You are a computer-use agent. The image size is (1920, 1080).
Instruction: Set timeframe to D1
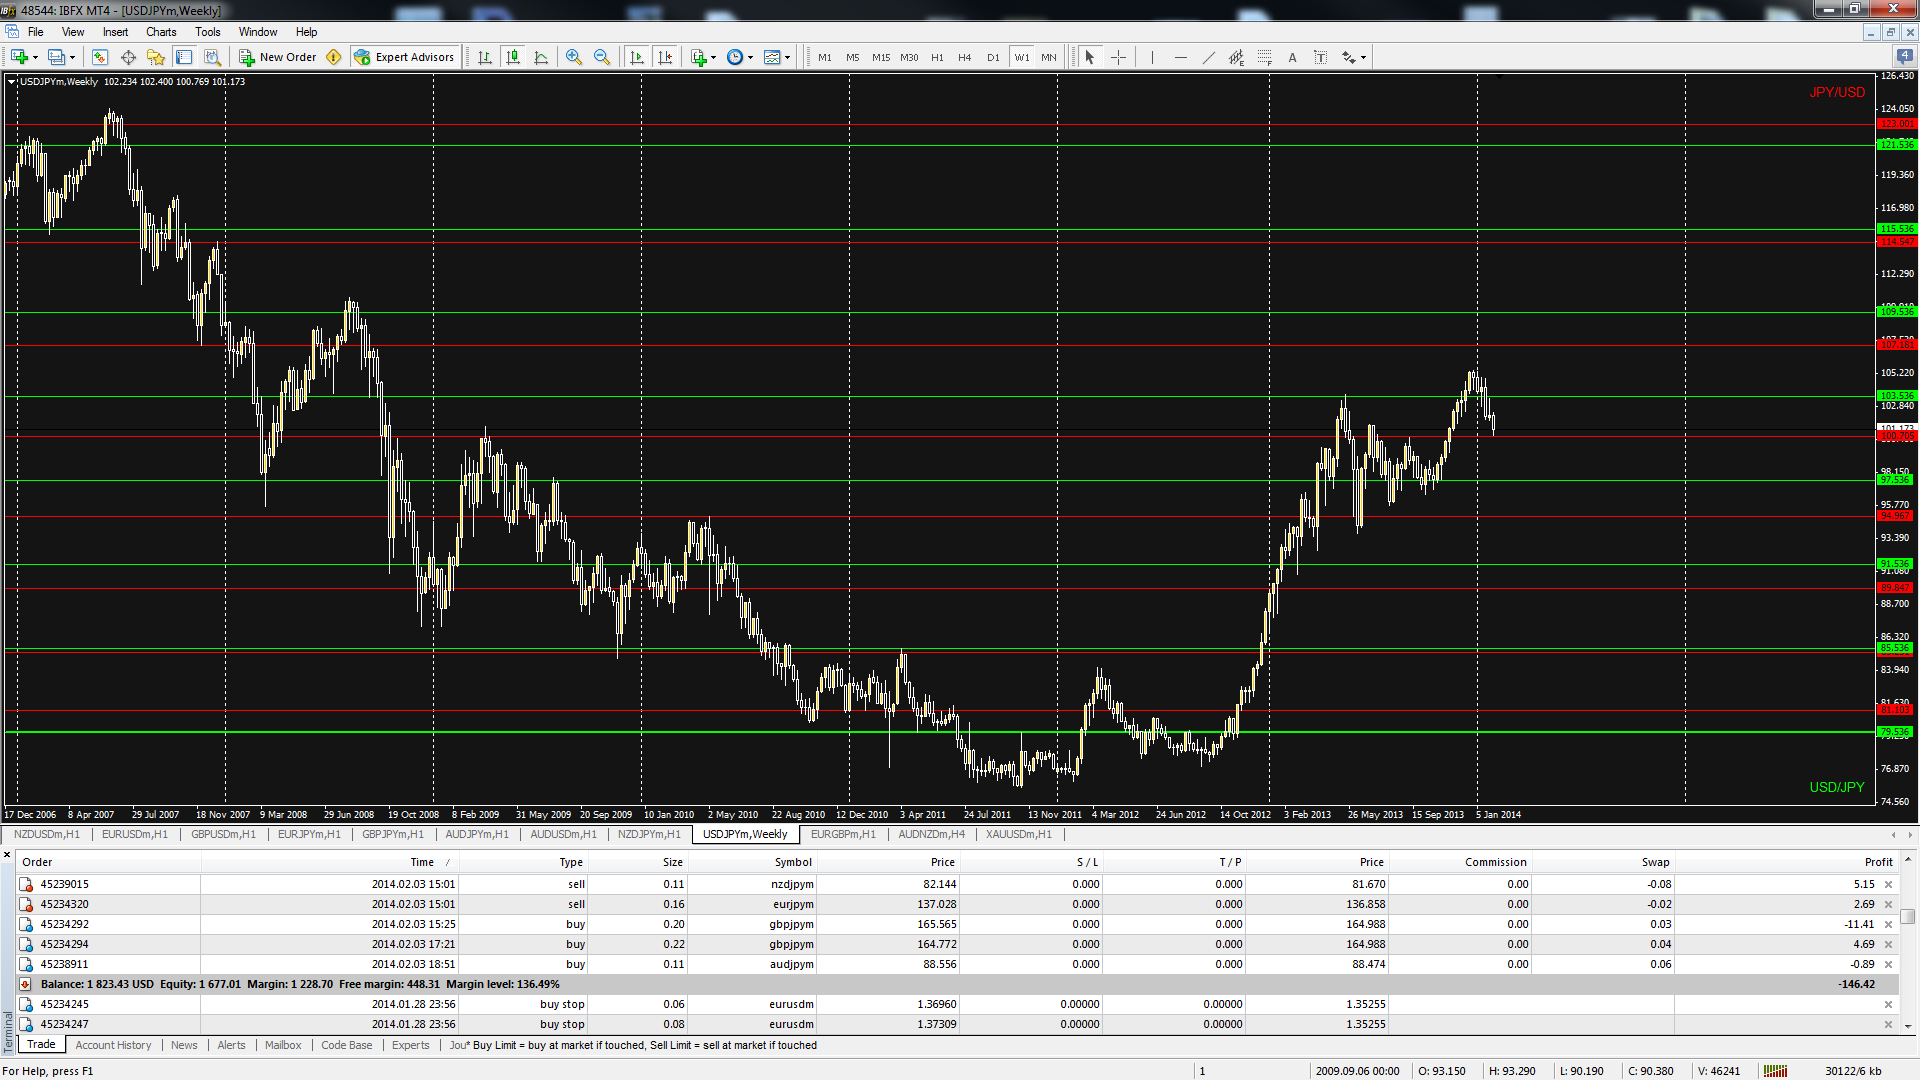coord(993,57)
